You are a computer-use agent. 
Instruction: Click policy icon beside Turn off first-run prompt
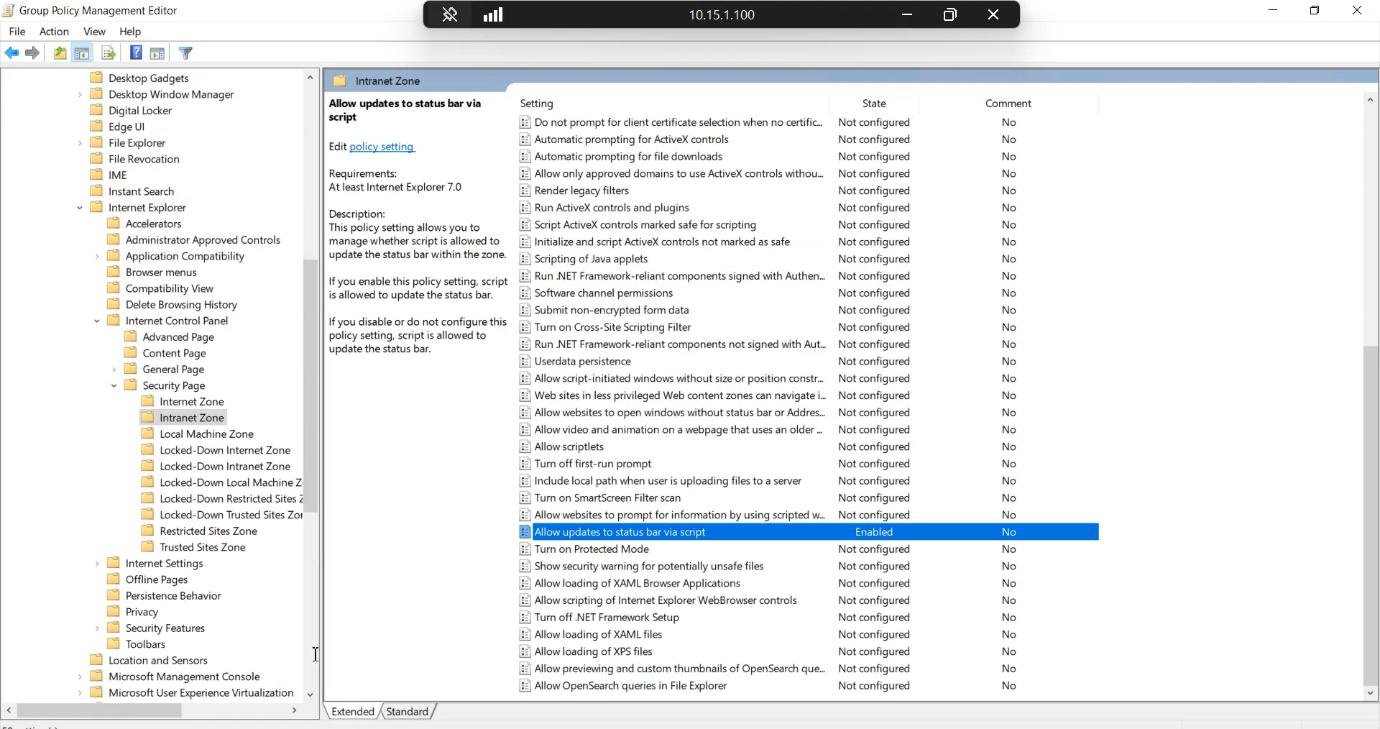pyautogui.click(x=525, y=464)
